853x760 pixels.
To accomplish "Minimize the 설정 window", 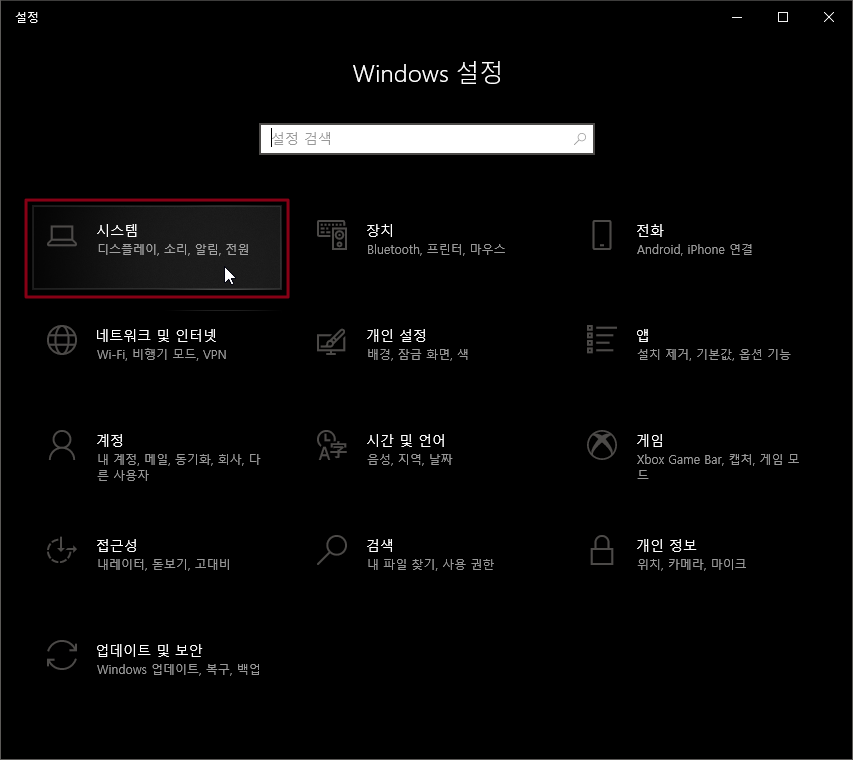I will (737, 17).
